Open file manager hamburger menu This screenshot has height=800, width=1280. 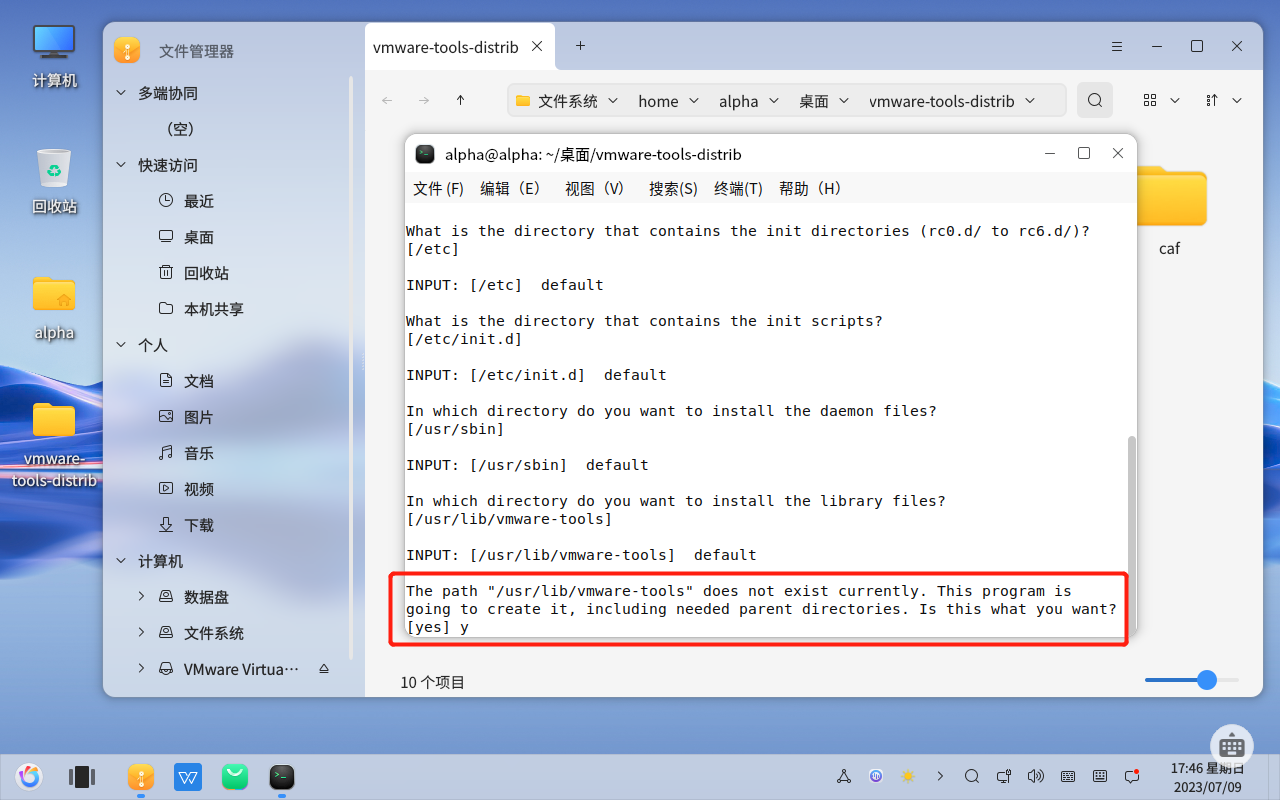pyautogui.click(x=1119, y=46)
